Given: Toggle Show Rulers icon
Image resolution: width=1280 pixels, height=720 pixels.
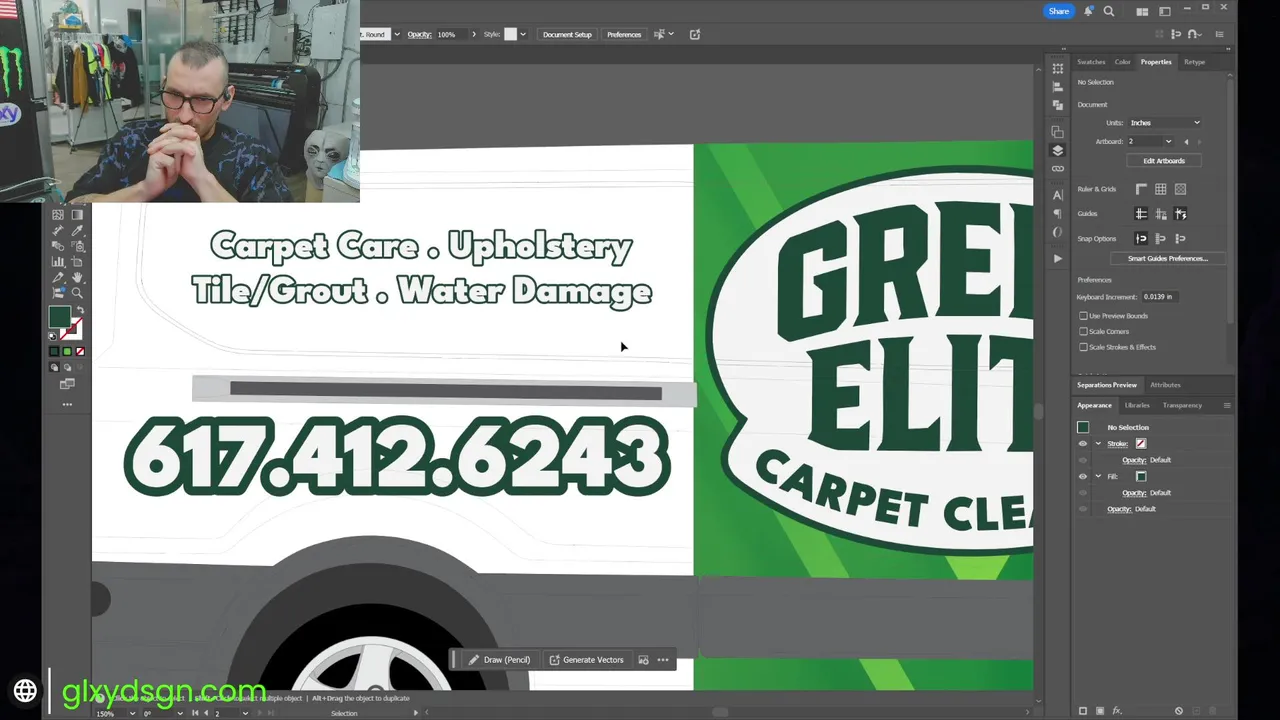Looking at the screenshot, I should (1141, 189).
